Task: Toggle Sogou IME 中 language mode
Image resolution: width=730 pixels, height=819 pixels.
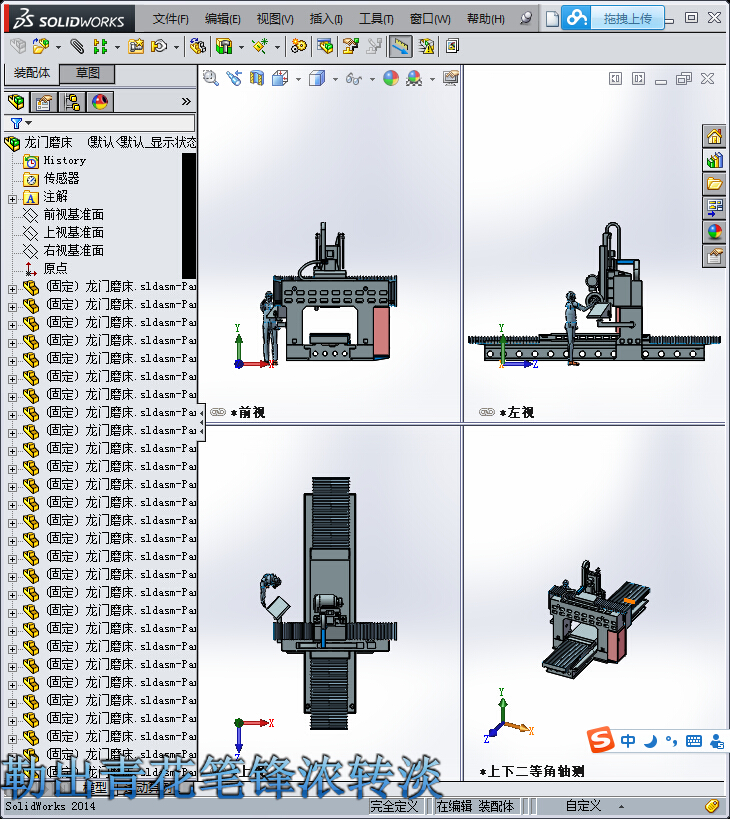Action: [628, 740]
